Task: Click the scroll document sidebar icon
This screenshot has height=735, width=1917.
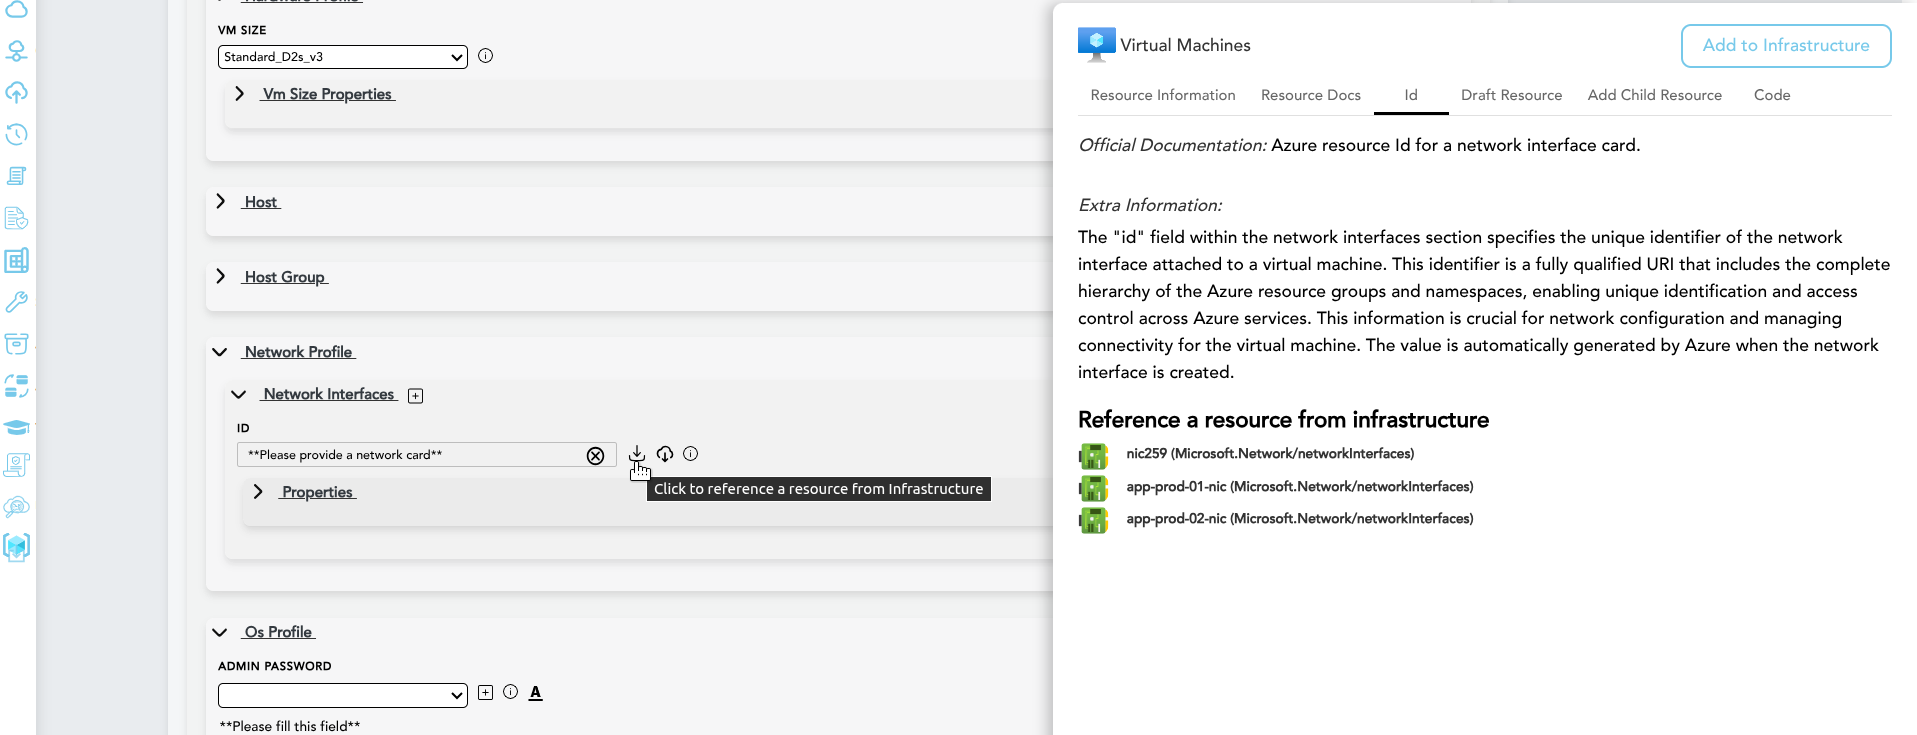Action: [16, 176]
